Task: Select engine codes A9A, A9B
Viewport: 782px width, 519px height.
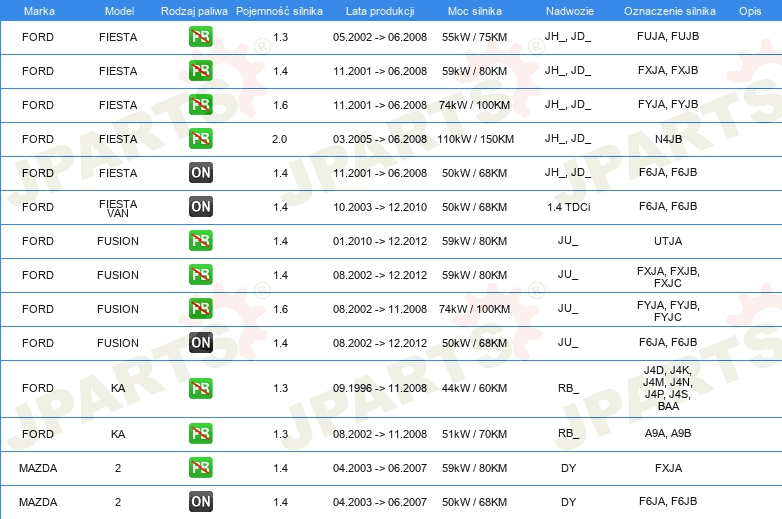Action: click(668, 433)
